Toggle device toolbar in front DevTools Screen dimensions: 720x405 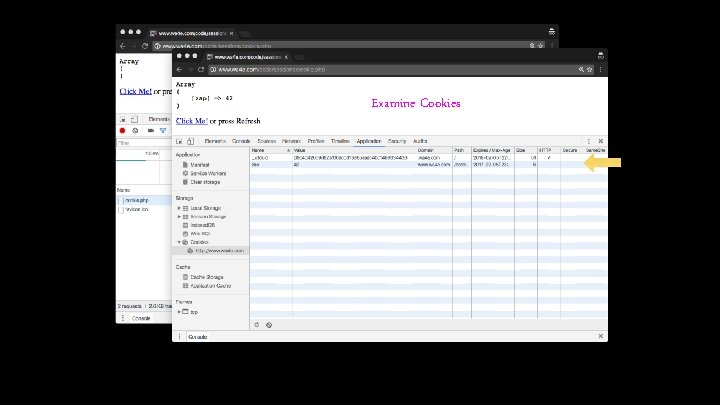coord(190,141)
